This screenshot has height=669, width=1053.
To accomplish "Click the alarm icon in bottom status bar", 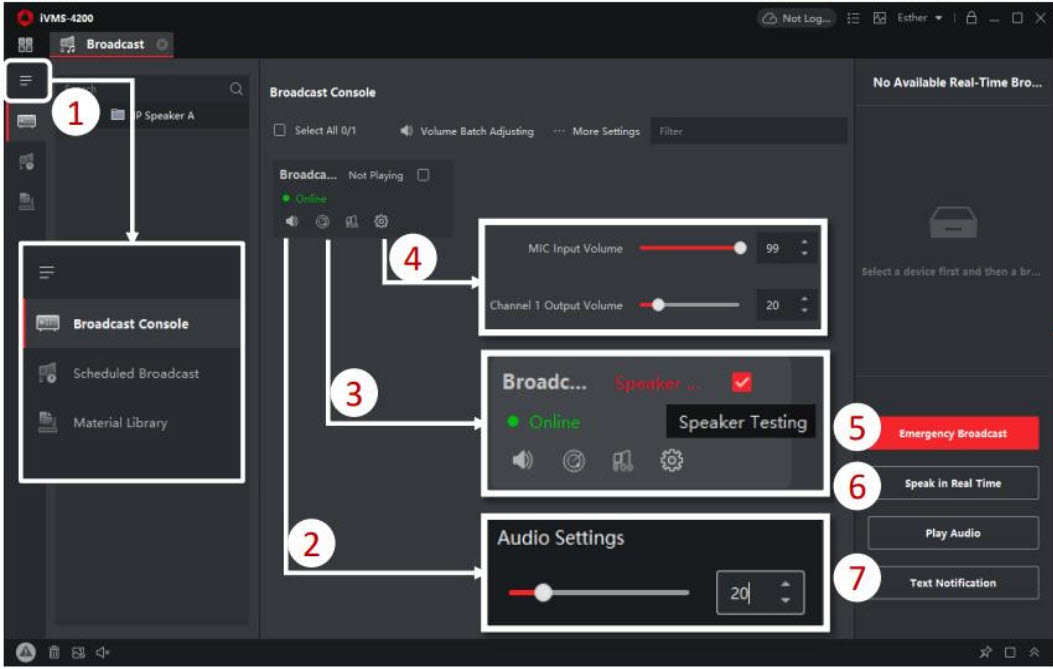I will (25, 653).
